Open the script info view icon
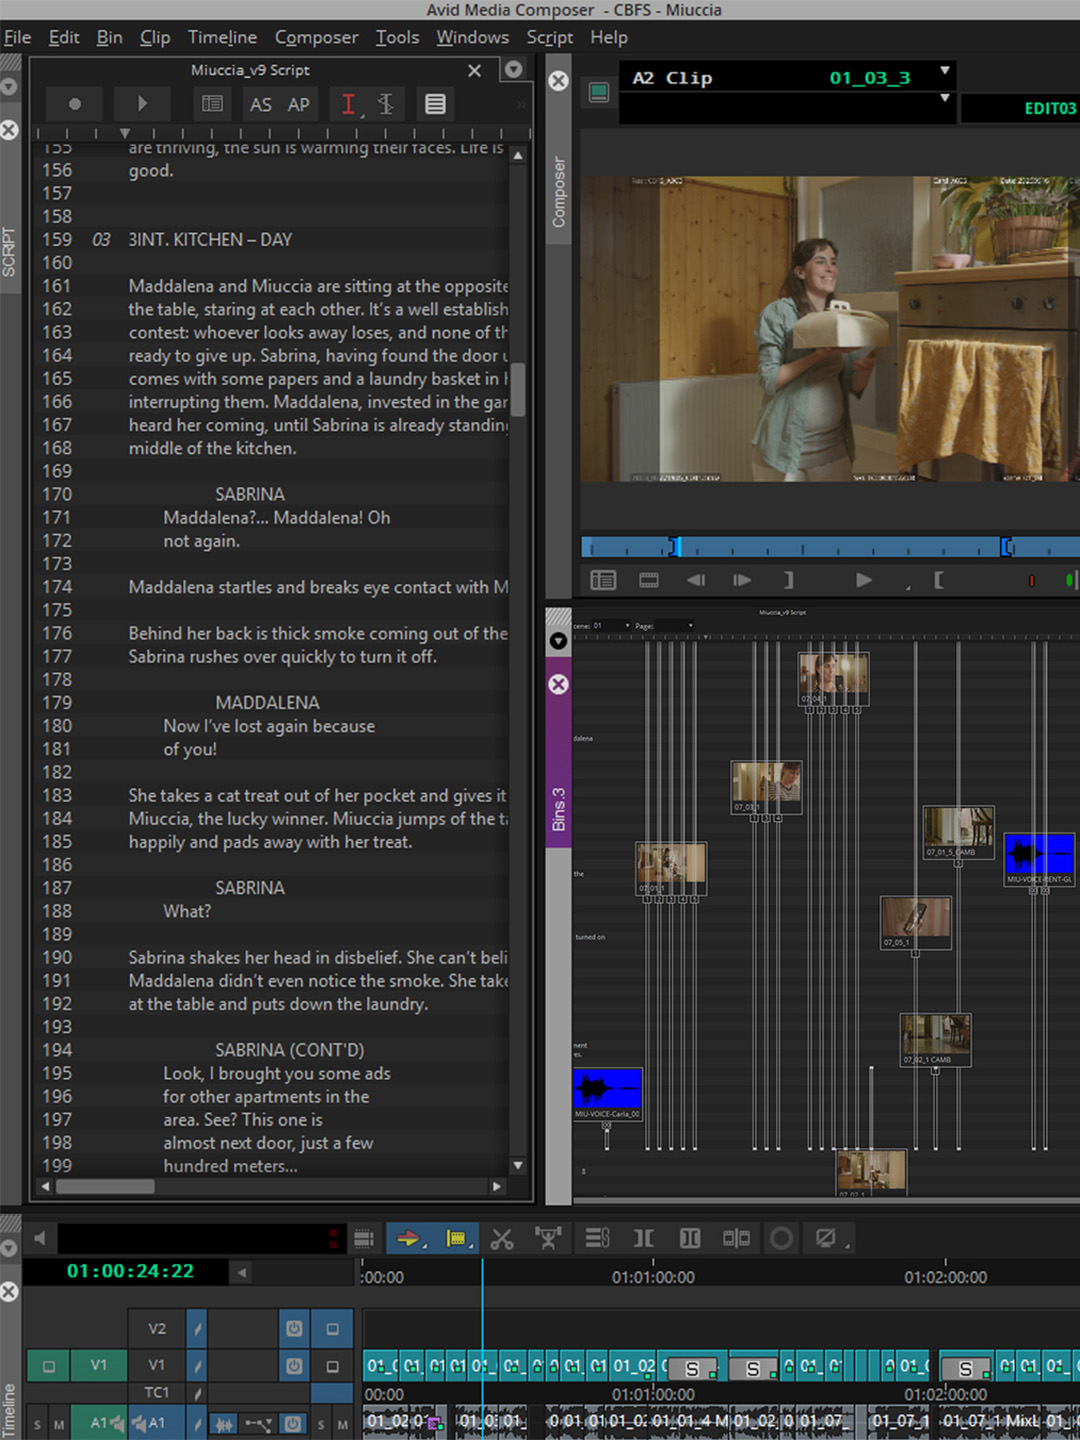Viewport: 1080px width, 1440px height. point(212,104)
